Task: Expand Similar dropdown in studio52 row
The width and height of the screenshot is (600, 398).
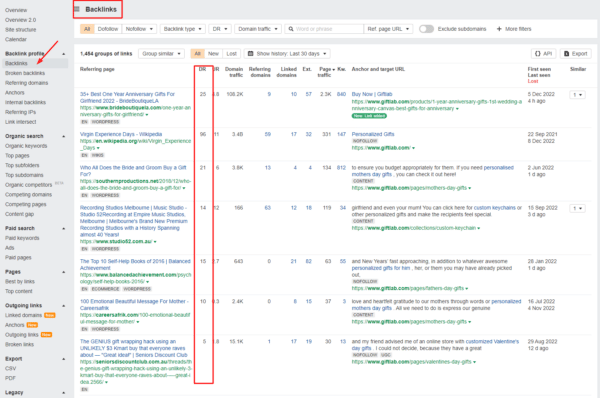Action: click(577, 208)
